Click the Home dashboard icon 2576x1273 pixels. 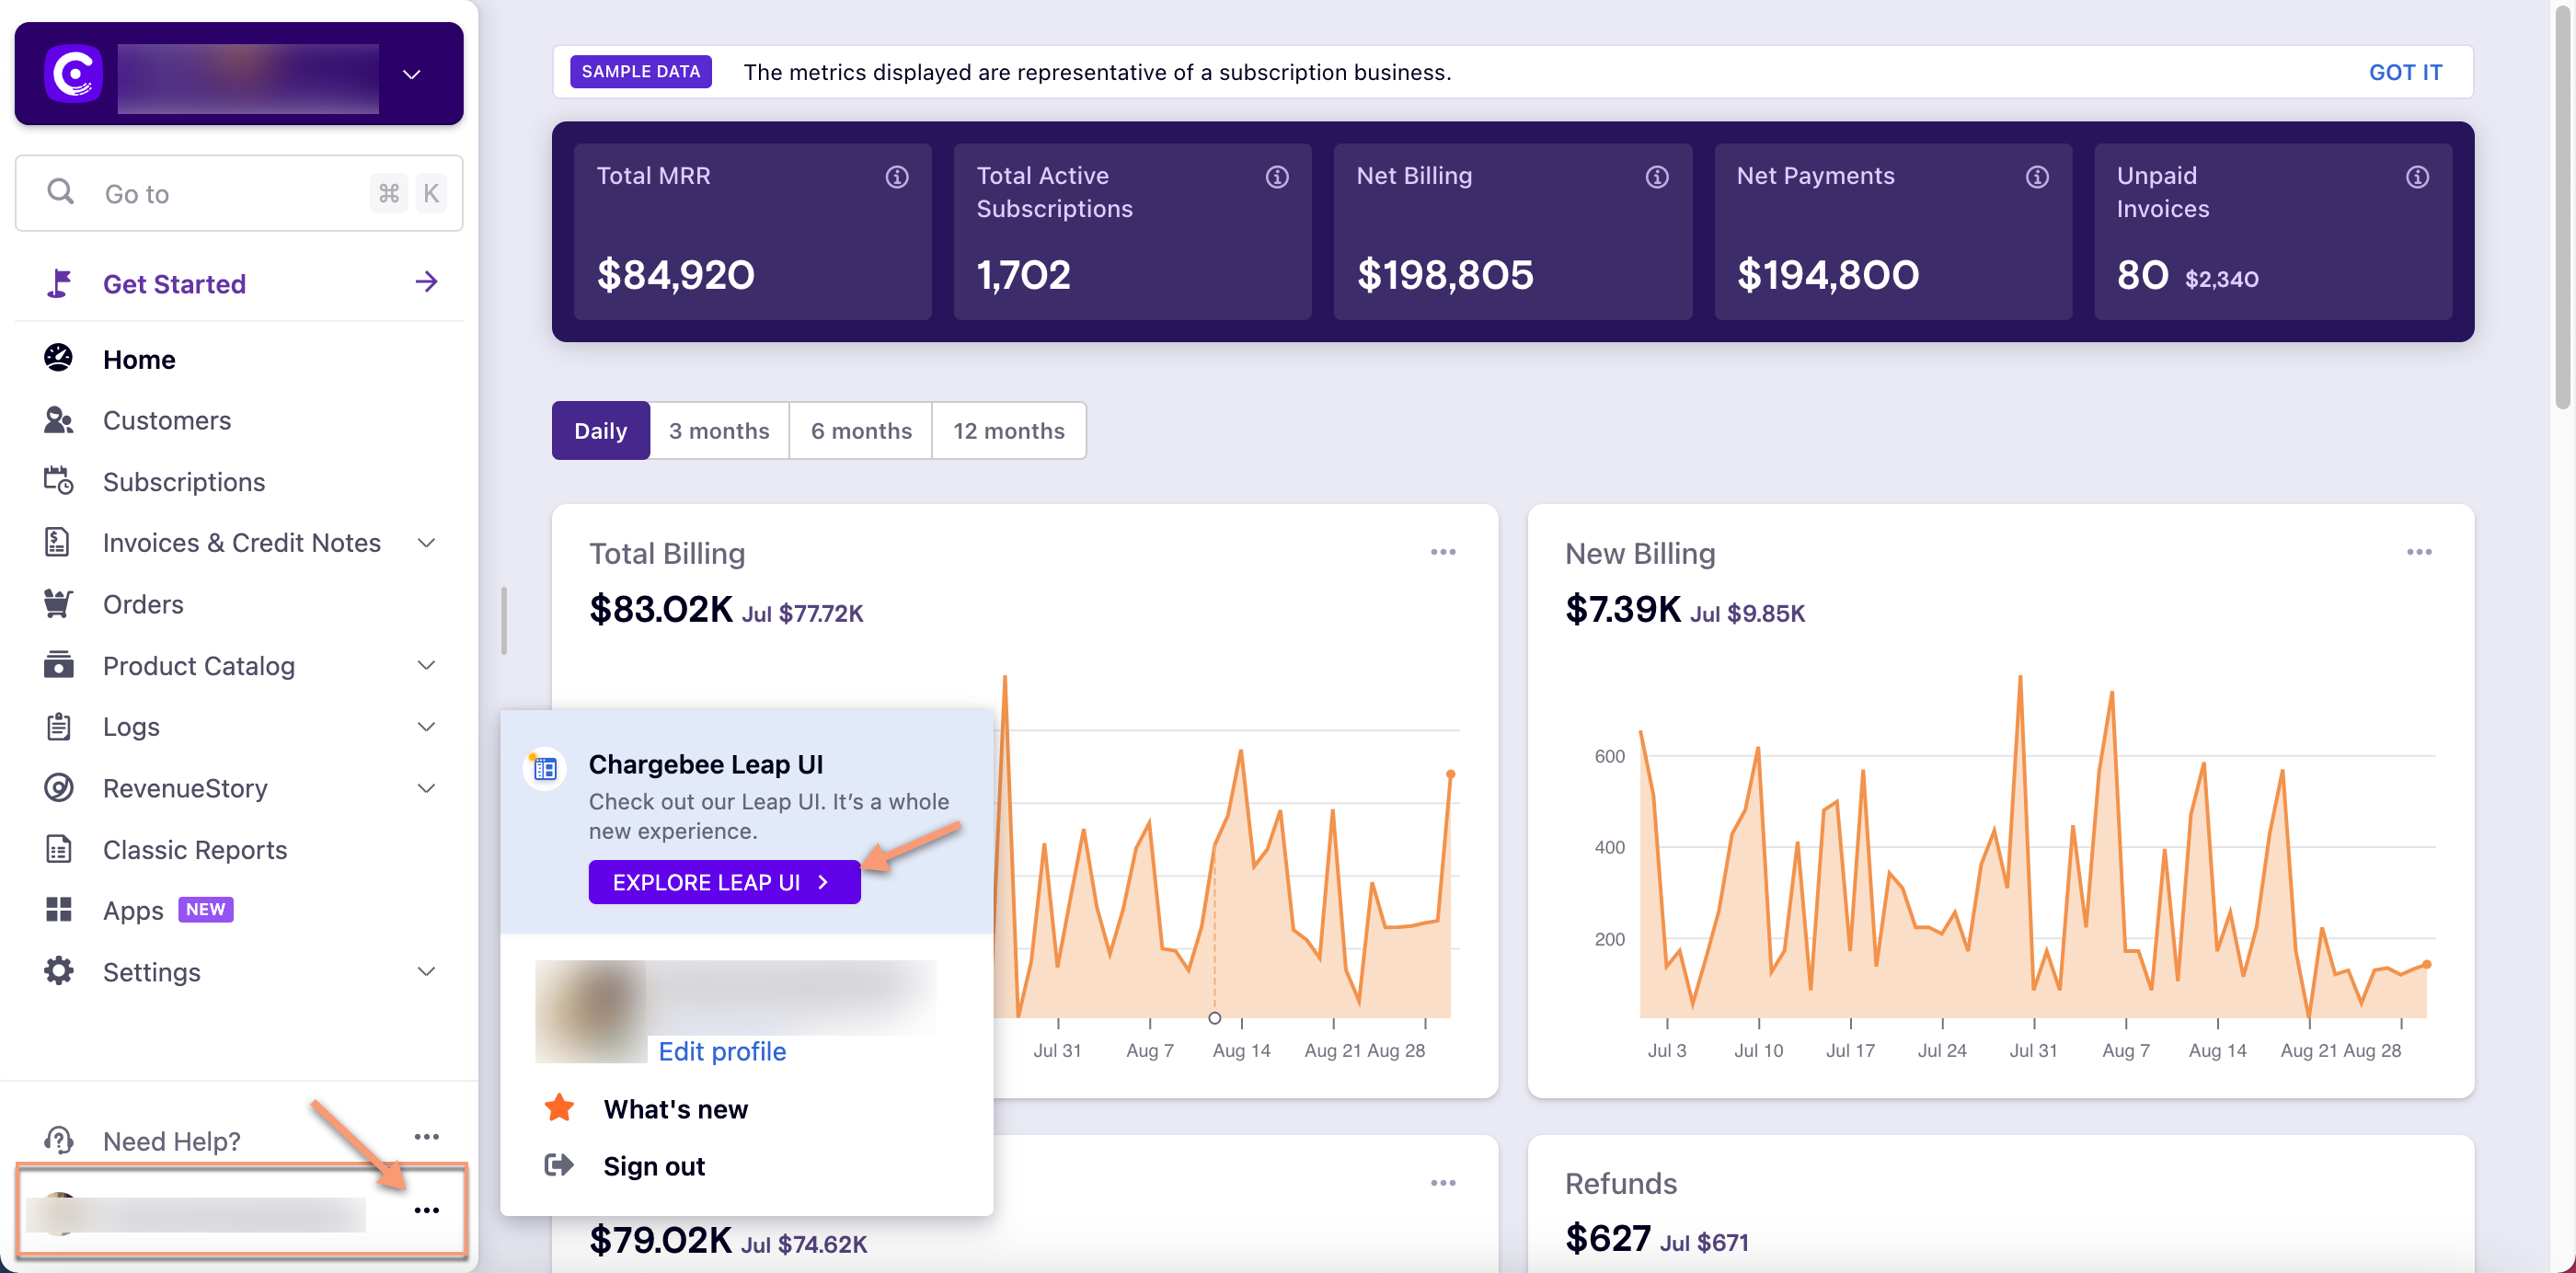(x=59, y=358)
